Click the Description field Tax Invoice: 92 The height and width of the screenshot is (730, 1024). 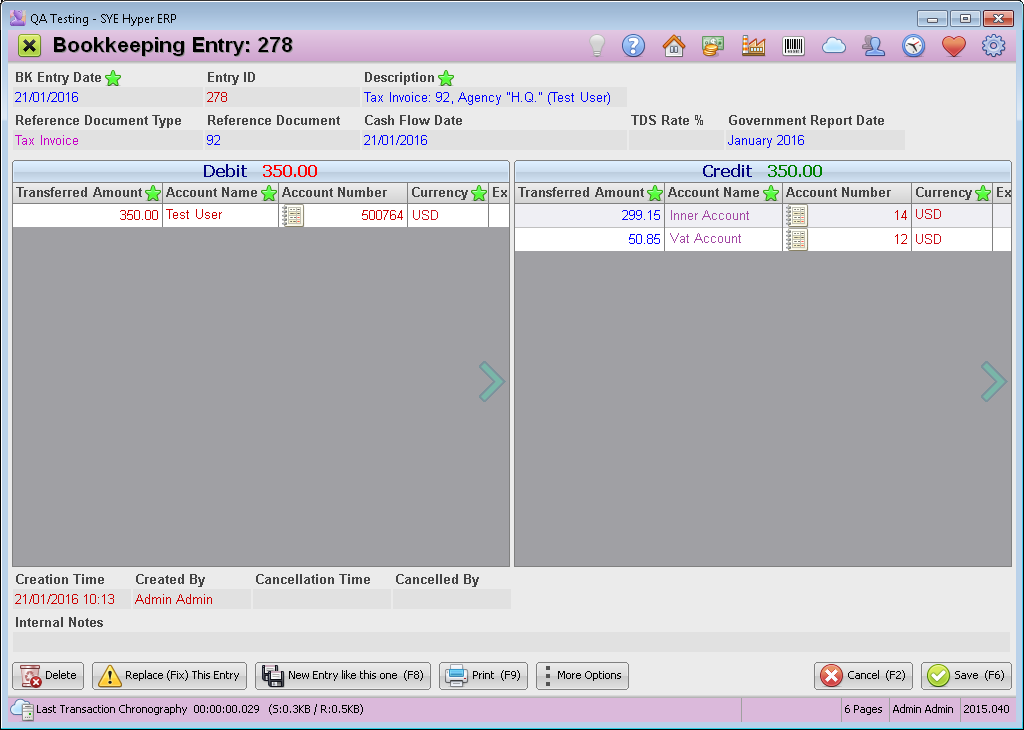coord(494,97)
